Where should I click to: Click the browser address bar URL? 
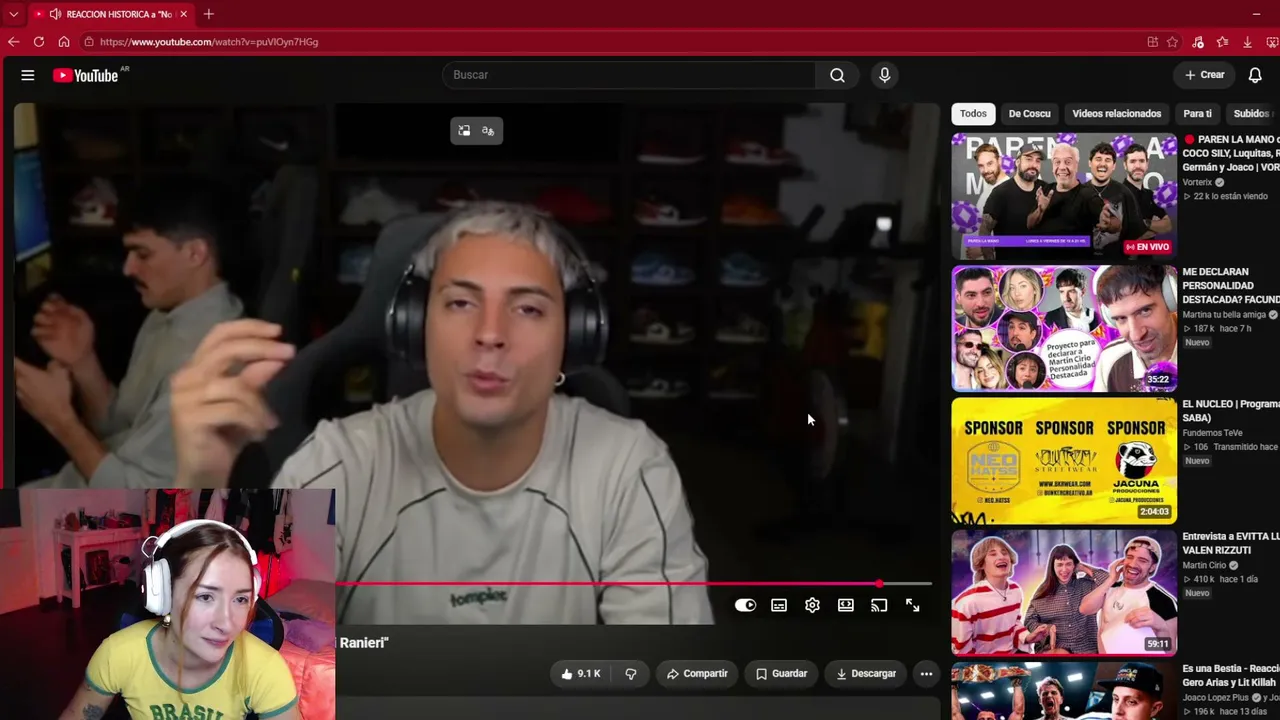pyautogui.click(x=209, y=42)
